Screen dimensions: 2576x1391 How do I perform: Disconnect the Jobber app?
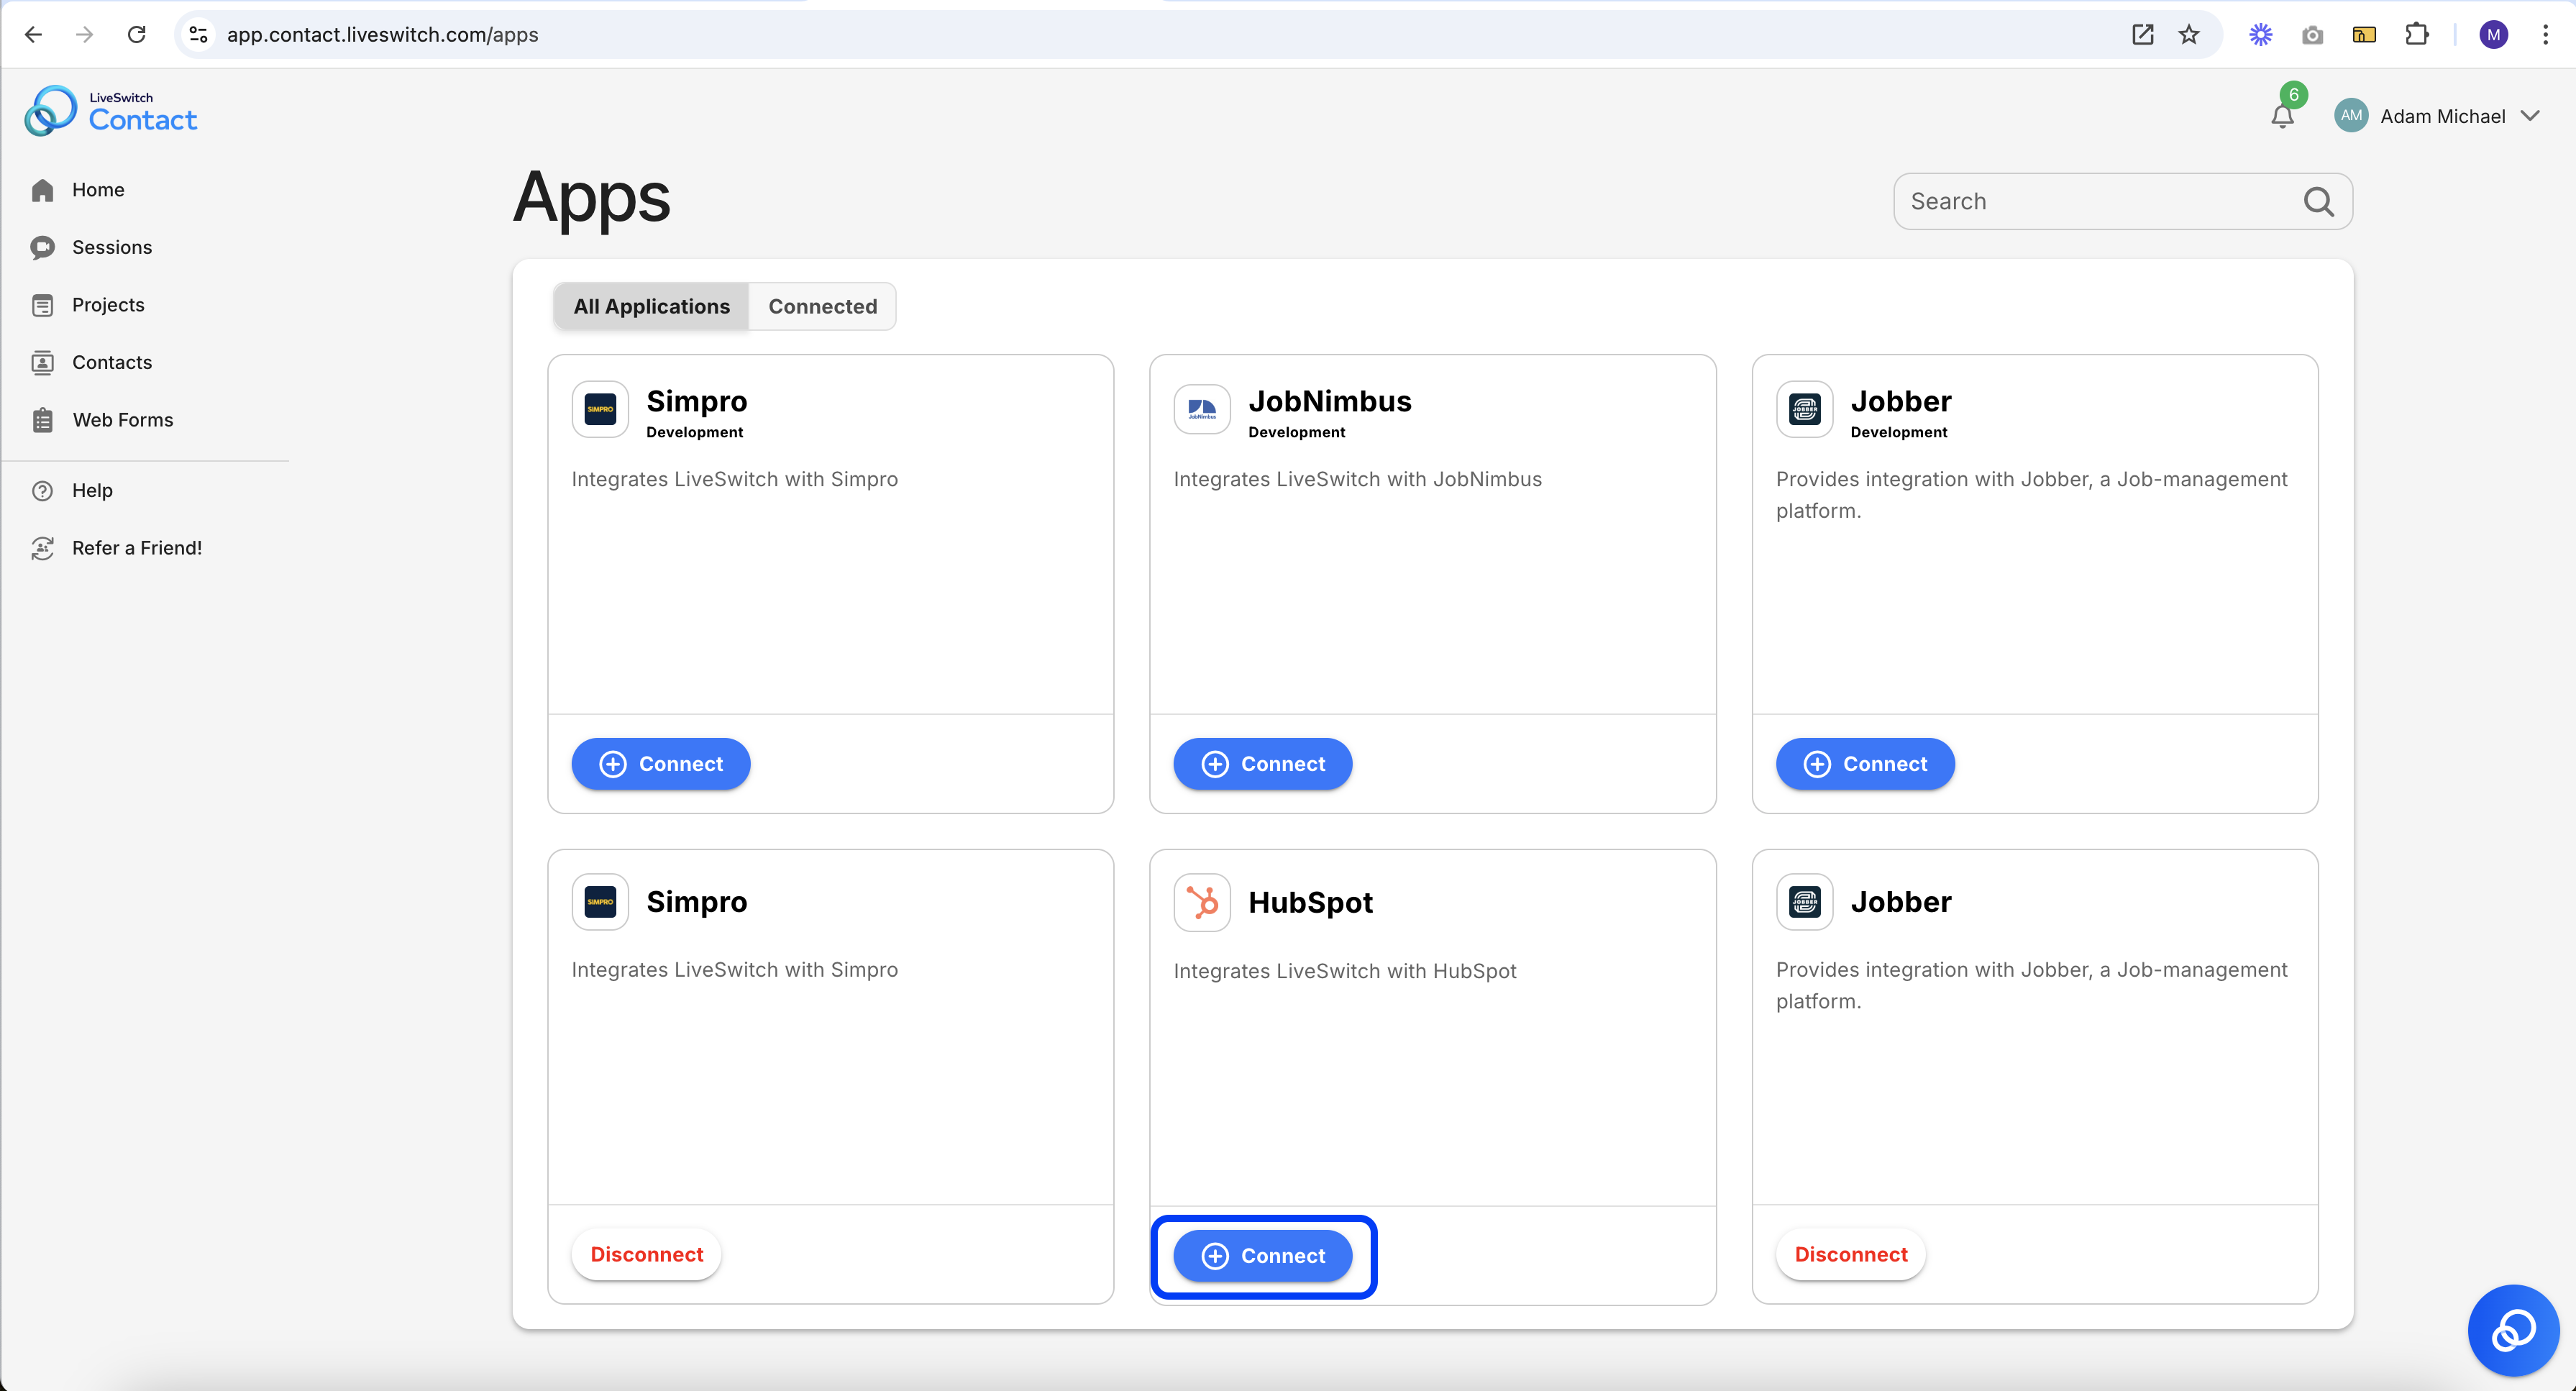pyautogui.click(x=1850, y=1254)
